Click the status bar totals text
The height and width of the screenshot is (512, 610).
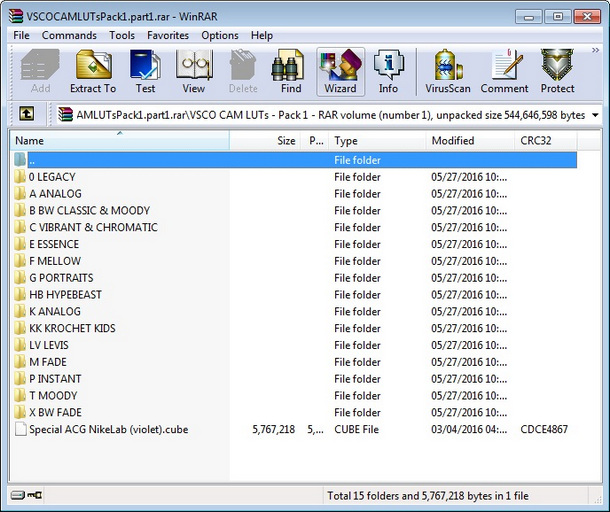click(x=428, y=496)
